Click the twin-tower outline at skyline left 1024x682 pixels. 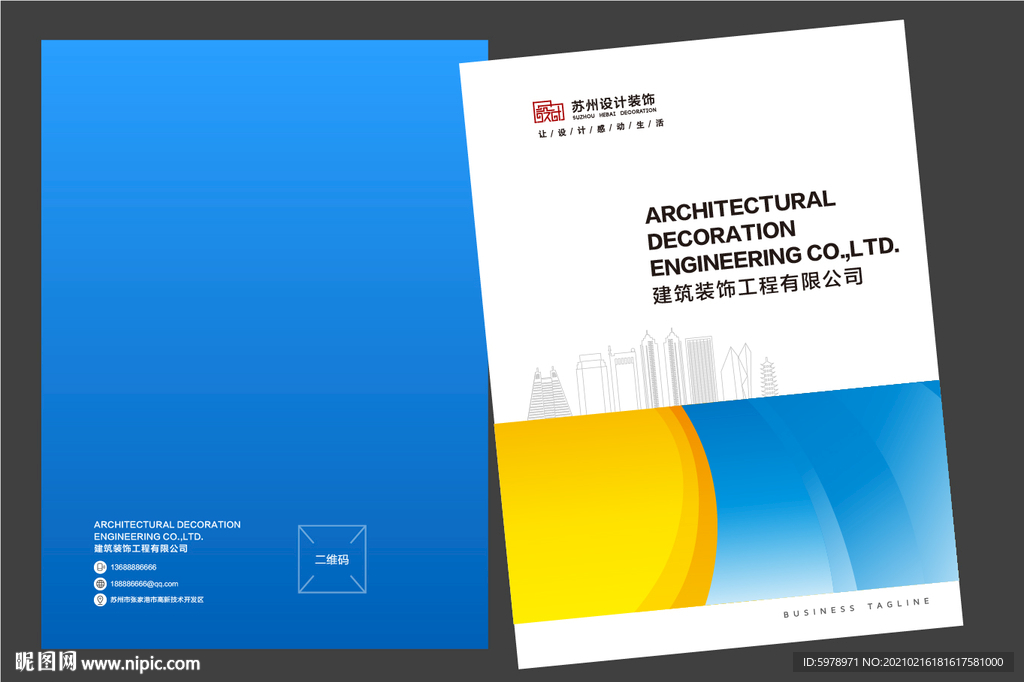tap(548, 394)
